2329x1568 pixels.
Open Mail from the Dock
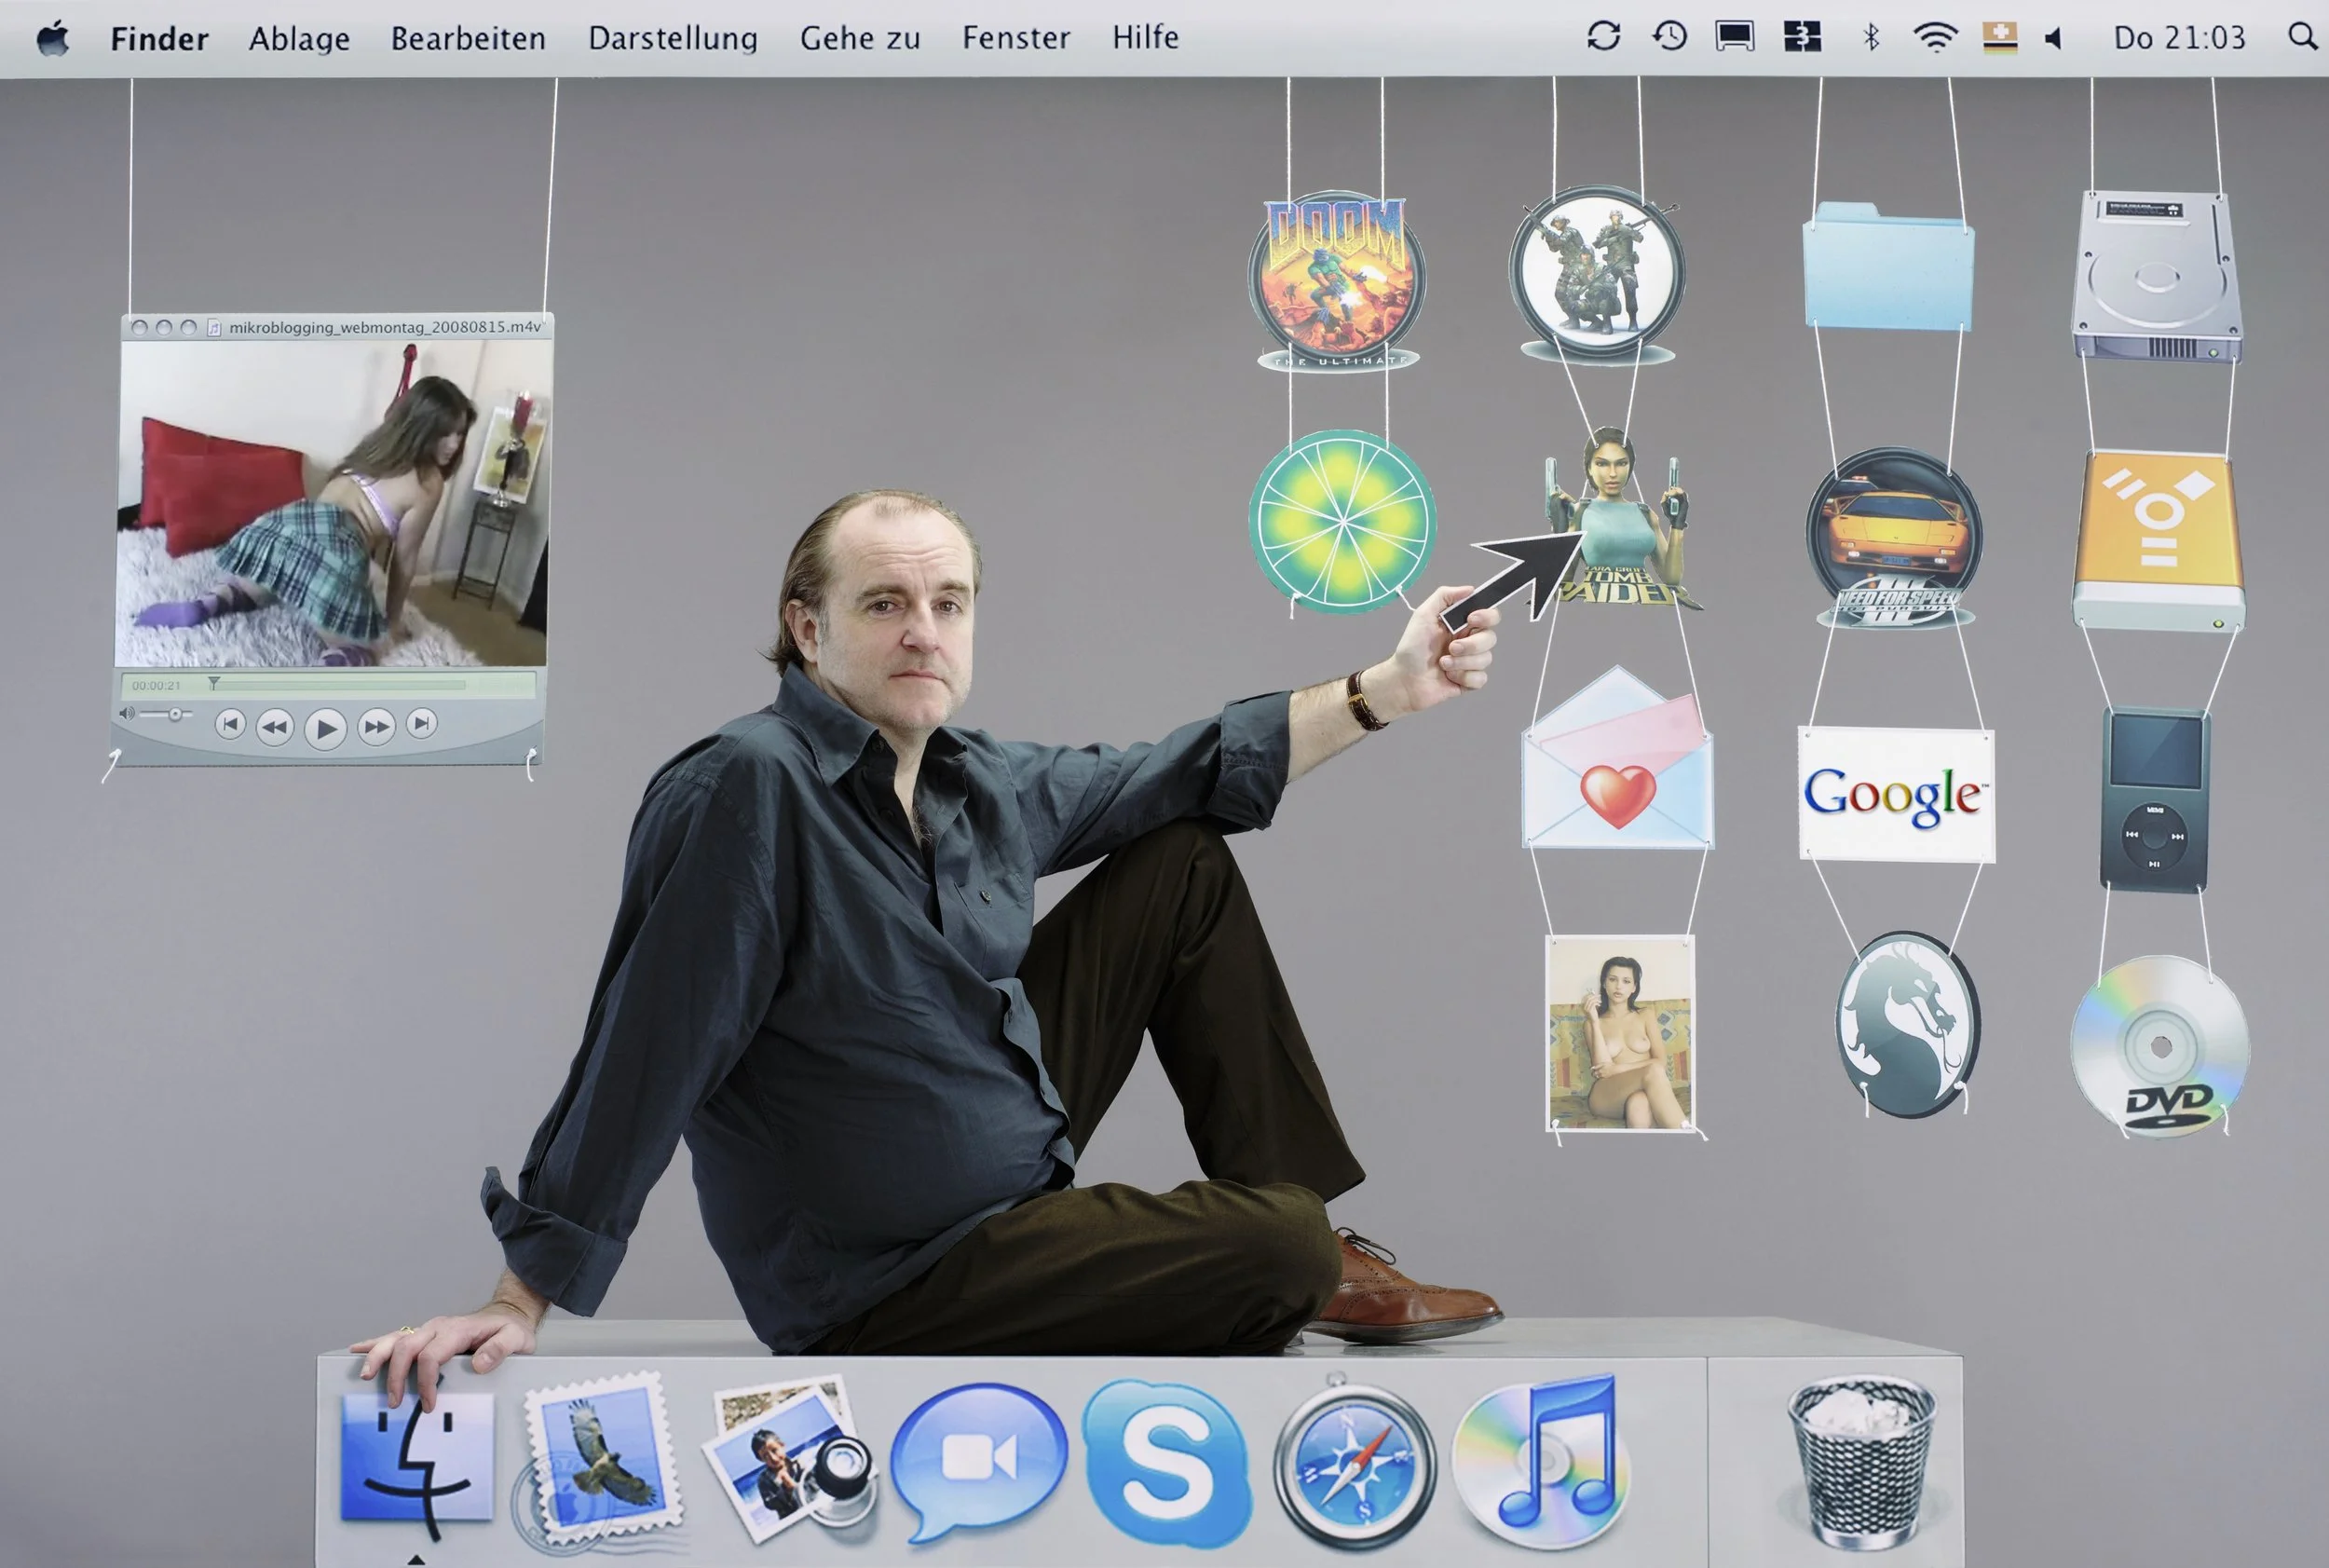pyautogui.click(x=600, y=1462)
